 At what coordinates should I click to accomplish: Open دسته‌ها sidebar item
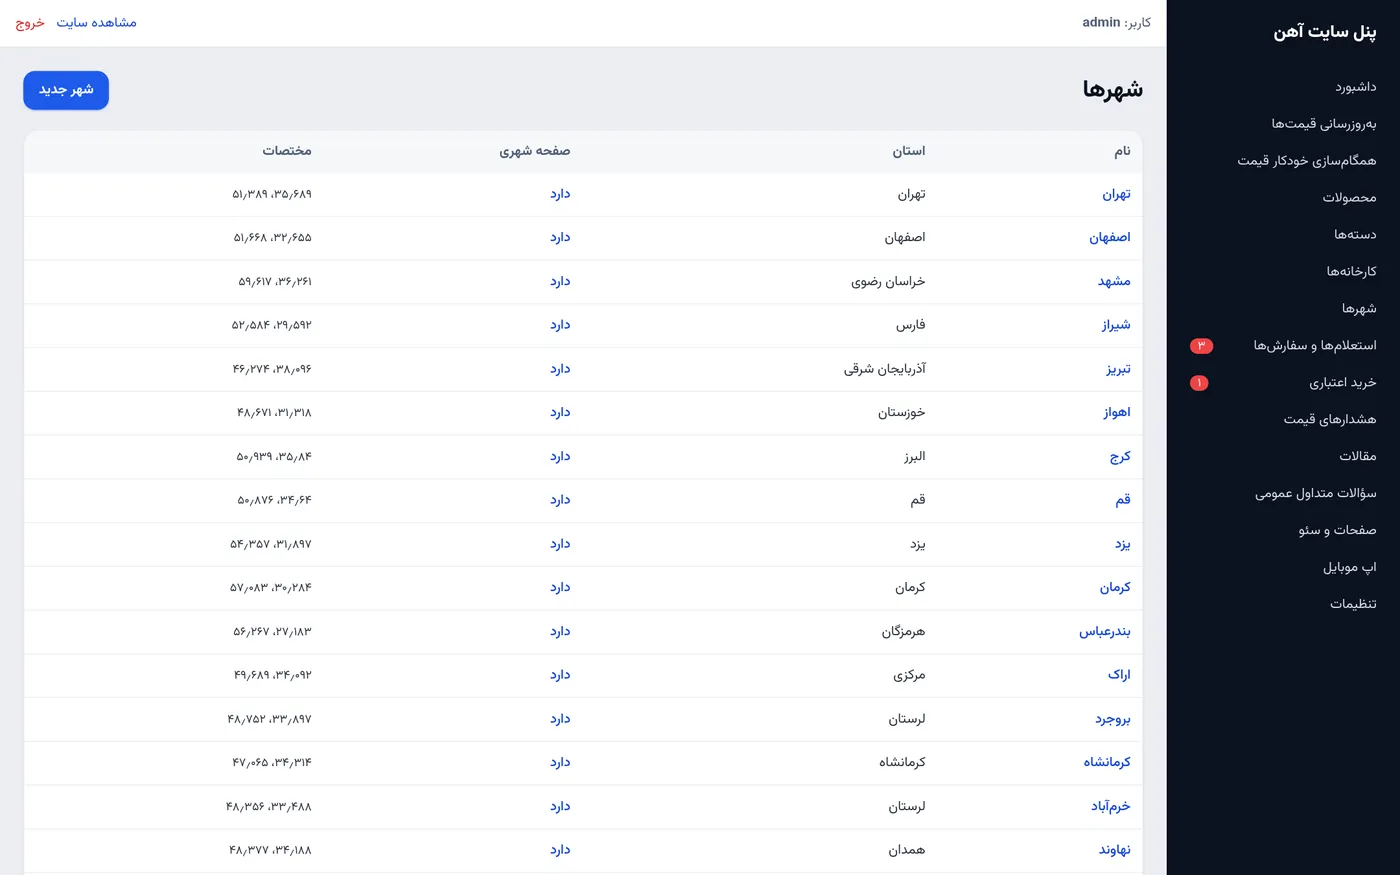[1355, 235]
